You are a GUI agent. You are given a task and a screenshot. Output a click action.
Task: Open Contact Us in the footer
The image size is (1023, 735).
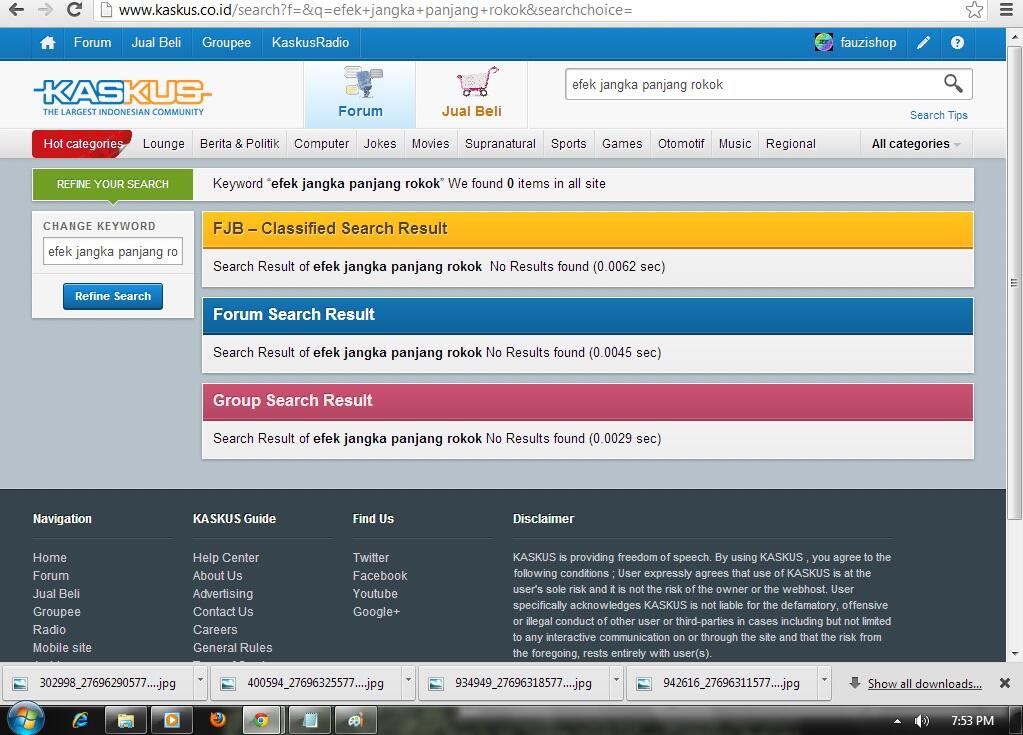tap(223, 612)
